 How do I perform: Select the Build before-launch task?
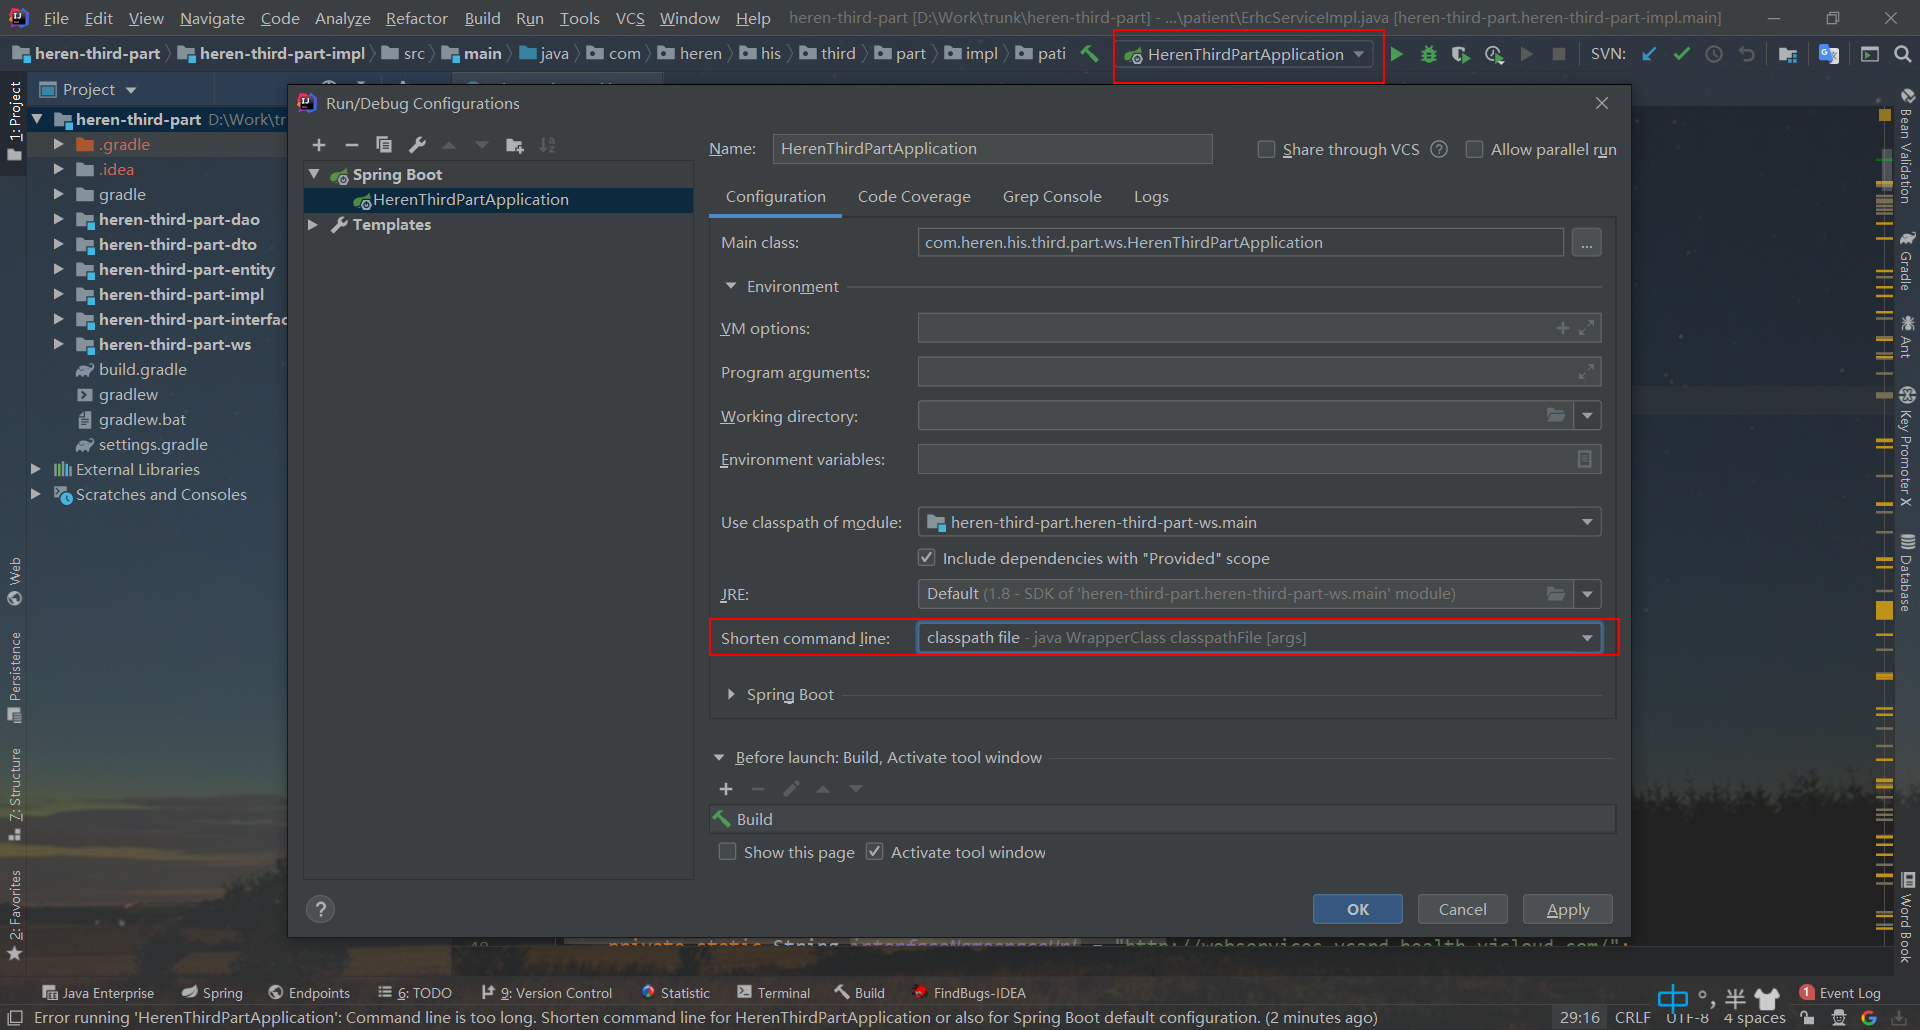click(x=1162, y=819)
